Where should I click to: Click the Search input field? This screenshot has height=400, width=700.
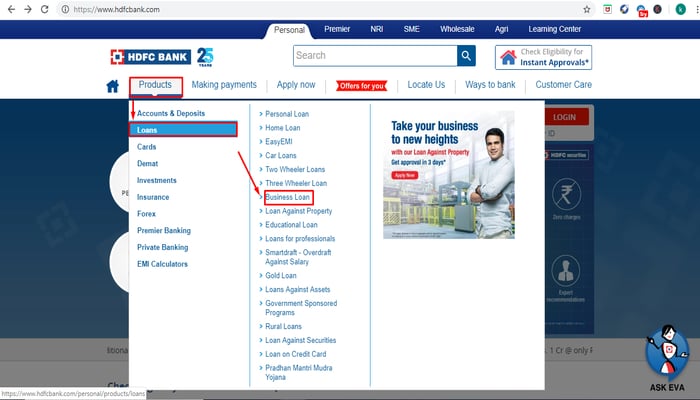(x=375, y=55)
